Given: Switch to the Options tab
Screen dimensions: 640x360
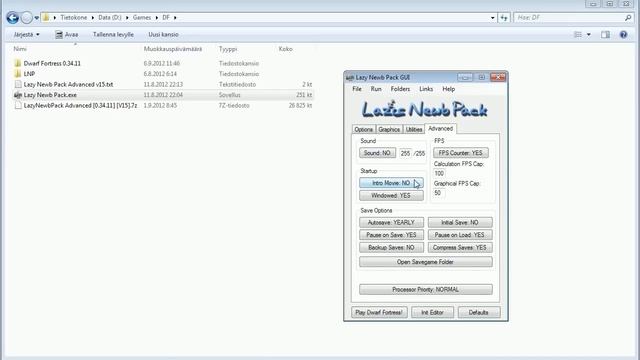Looking at the screenshot, I should tap(363, 129).
